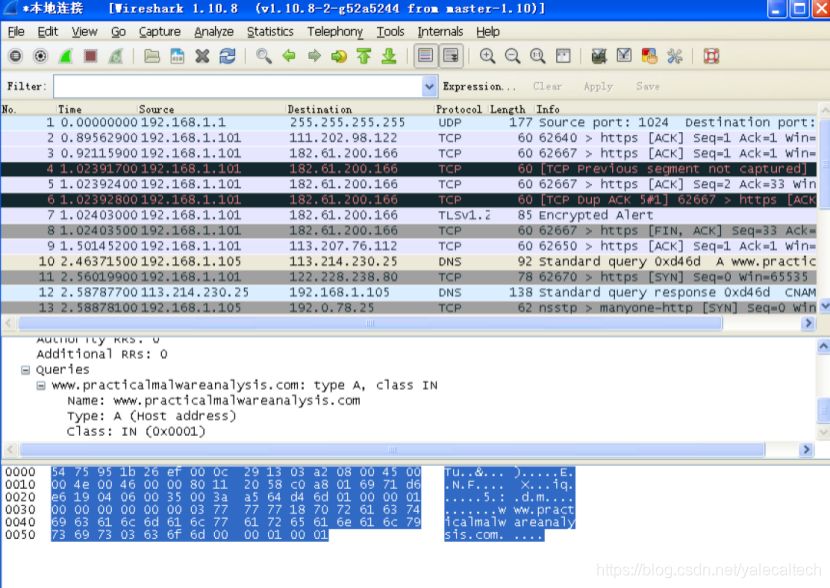Go to packet number icon
This screenshot has width=830, height=588.
point(339,56)
